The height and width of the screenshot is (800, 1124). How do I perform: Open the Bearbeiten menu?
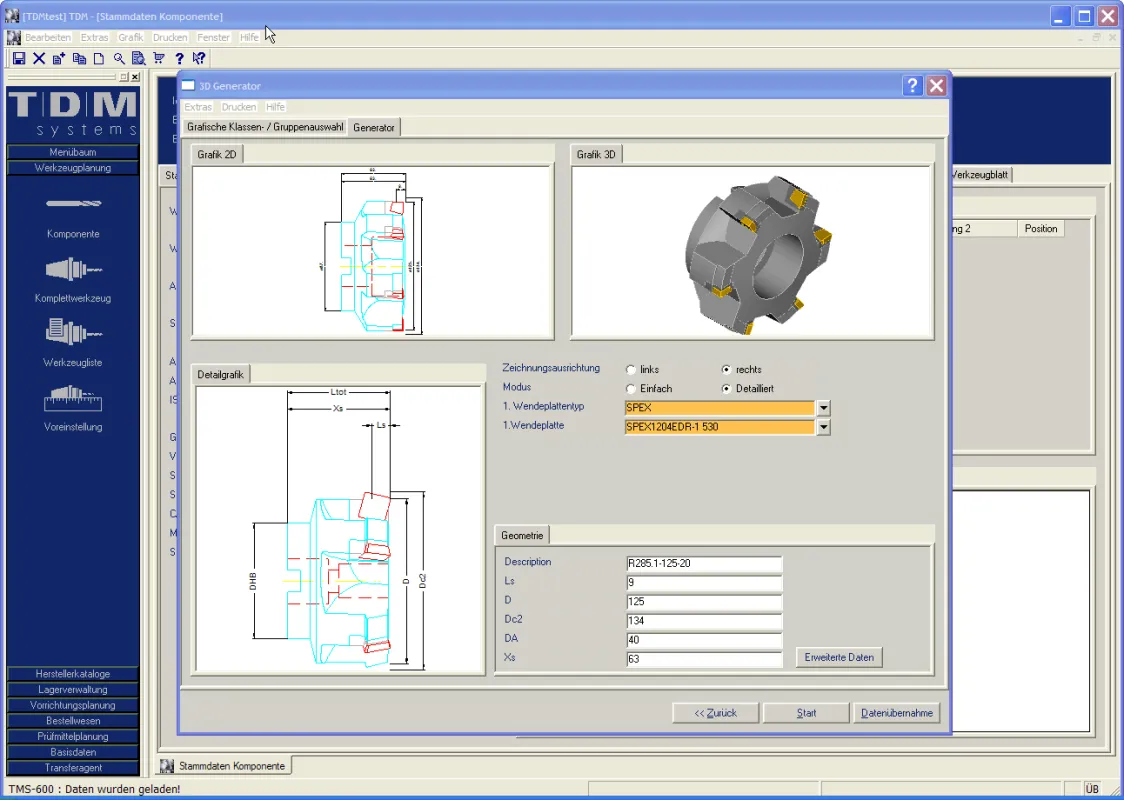pos(48,37)
